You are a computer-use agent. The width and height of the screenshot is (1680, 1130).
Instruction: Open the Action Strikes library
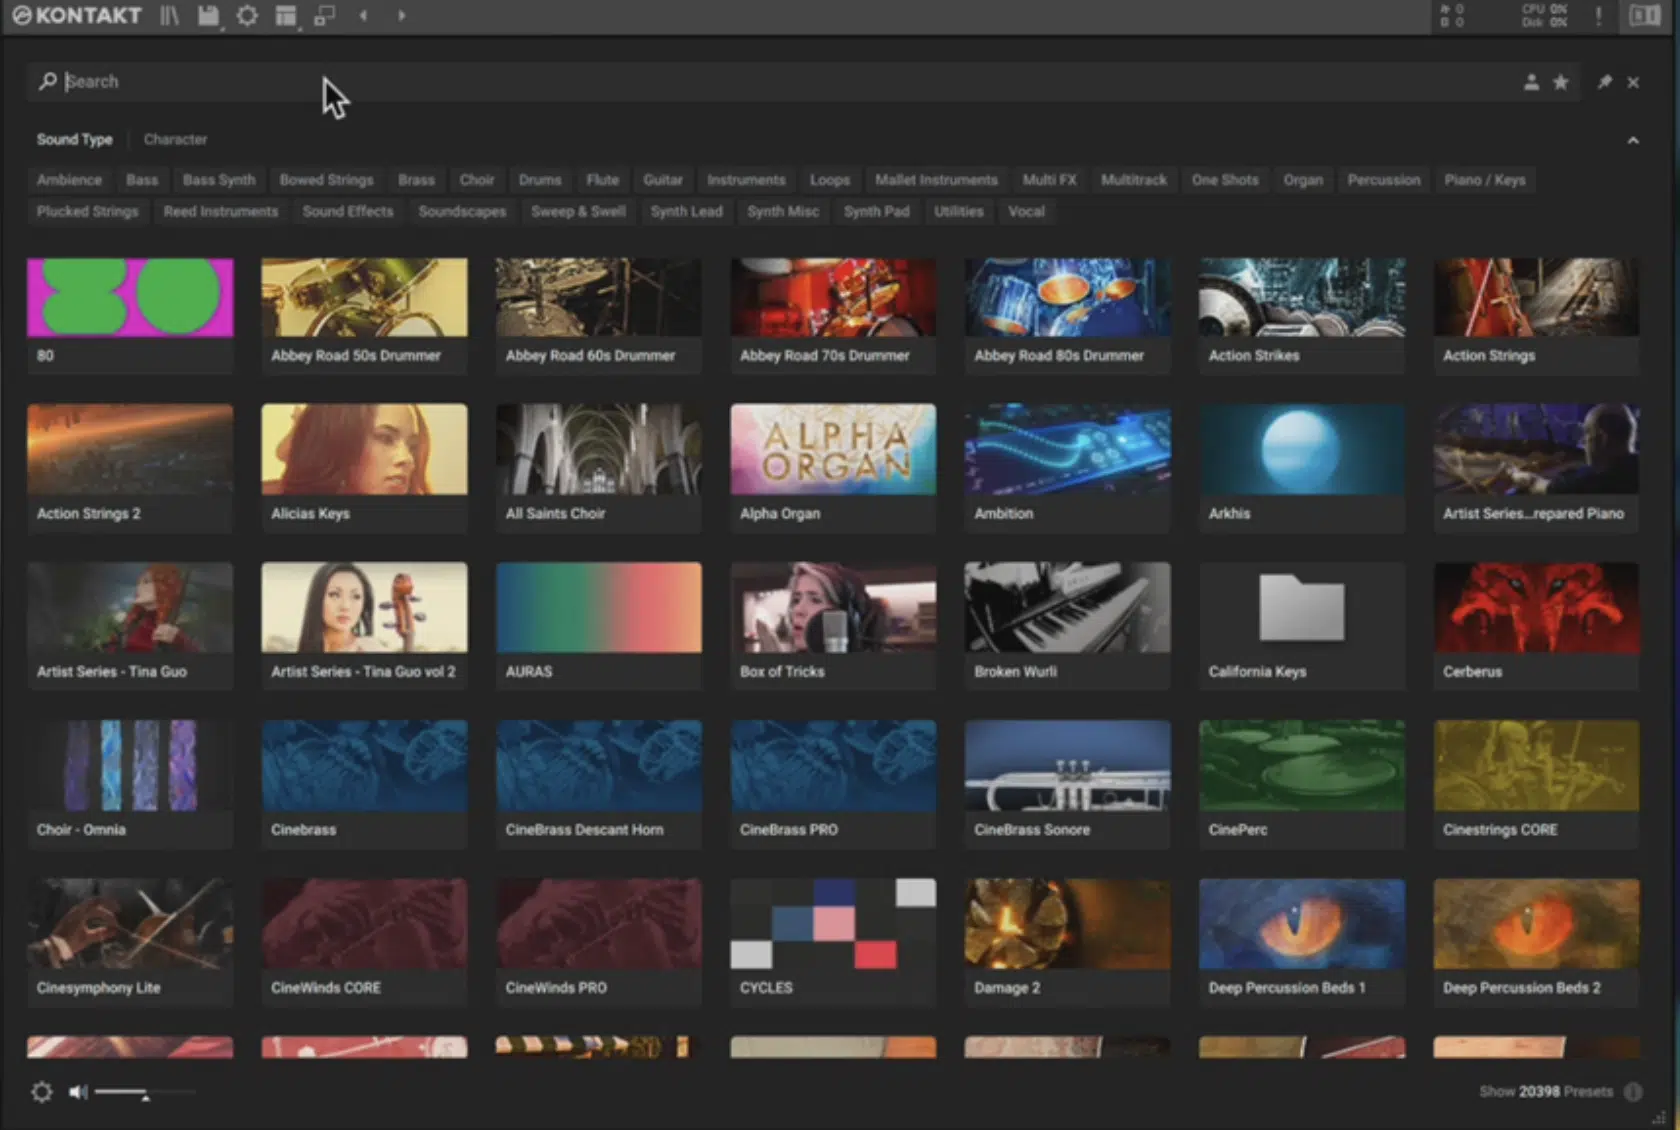coord(1302,316)
